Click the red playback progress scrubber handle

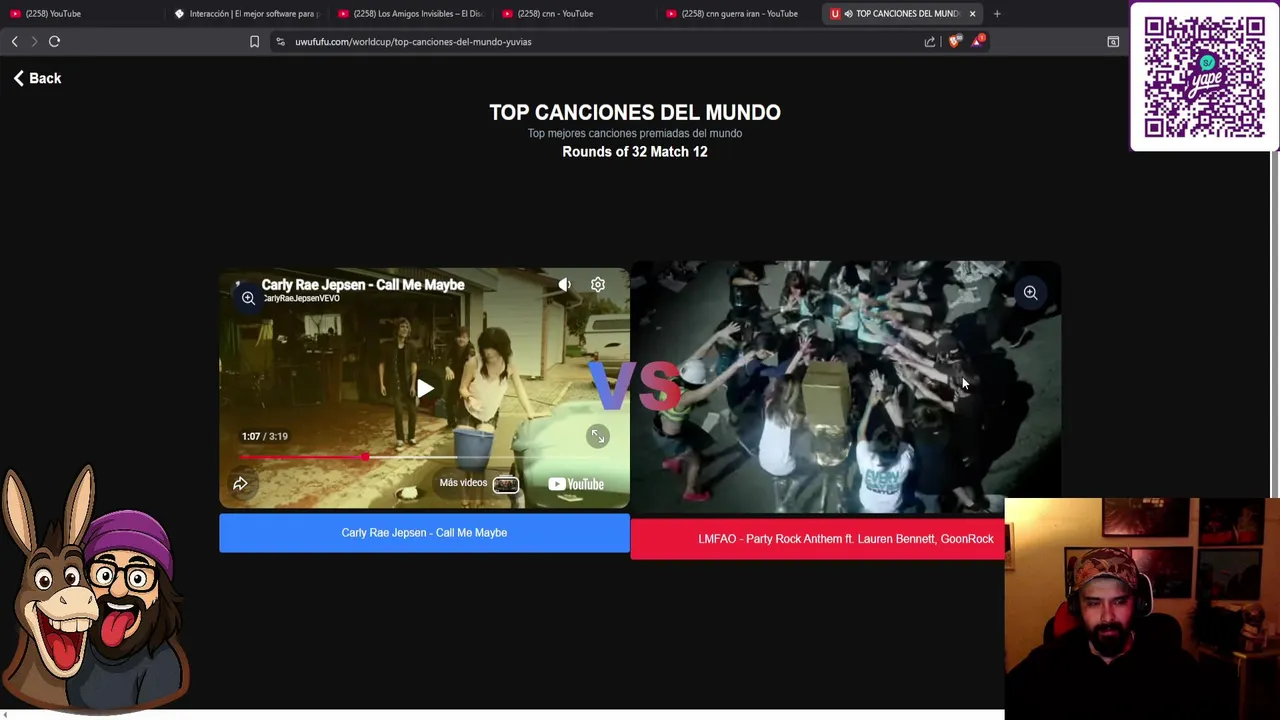[x=366, y=457]
